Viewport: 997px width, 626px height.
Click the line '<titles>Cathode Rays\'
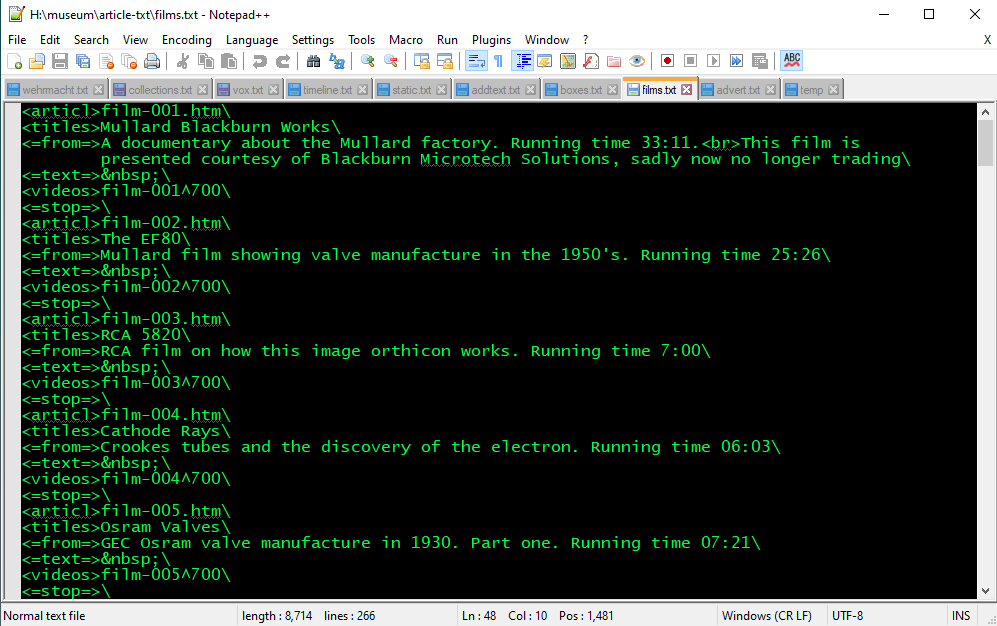(x=125, y=431)
